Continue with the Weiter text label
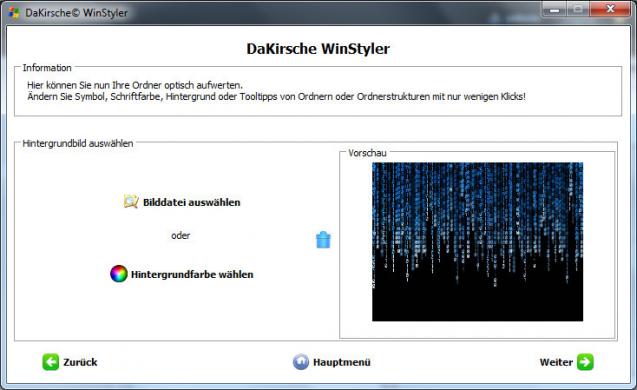 click(x=556, y=362)
